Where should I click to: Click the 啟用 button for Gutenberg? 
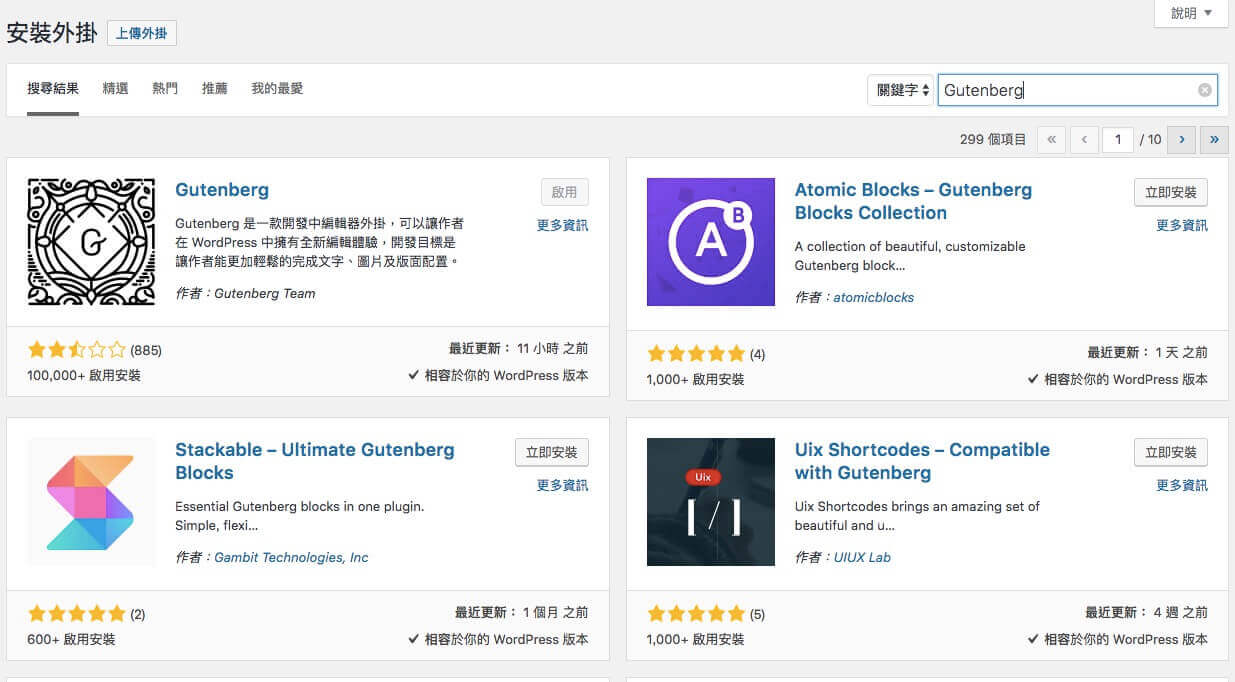coord(565,192)
